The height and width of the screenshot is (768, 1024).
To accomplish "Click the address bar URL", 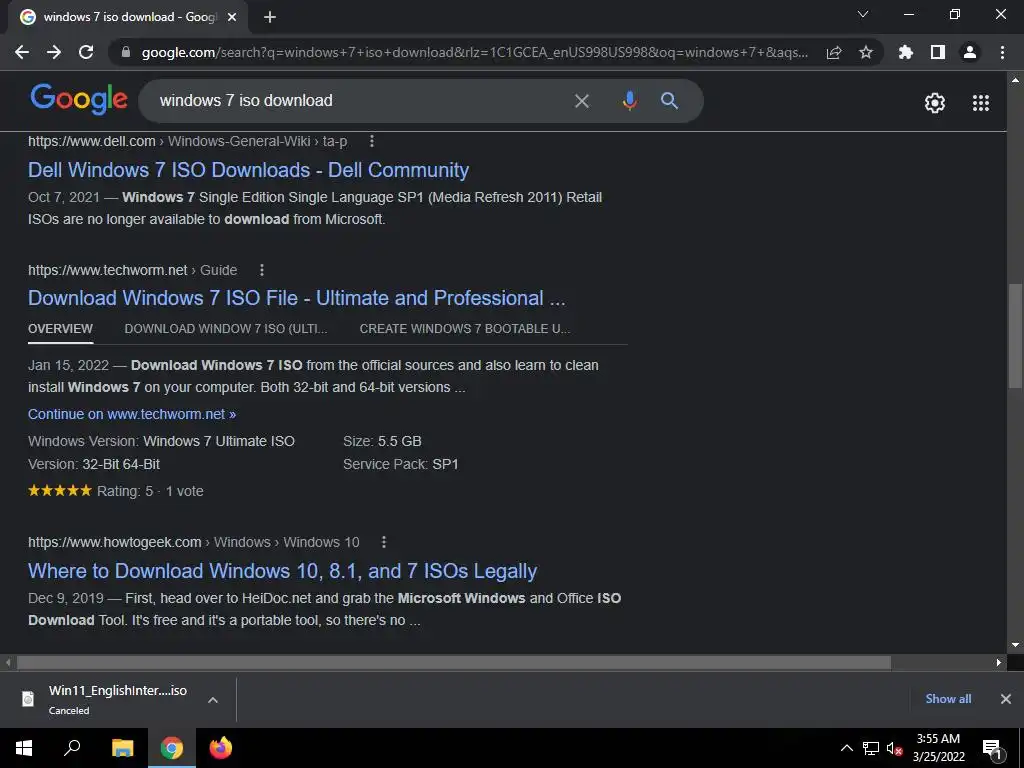I will 475,52.
